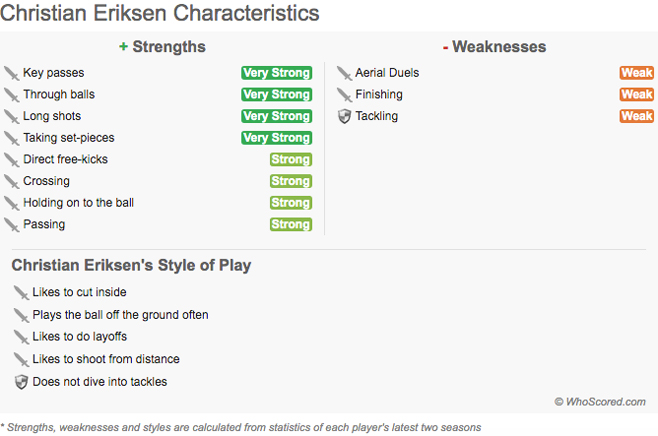Click the Holding on to the ball label
Image resolution: width=658 pixels, height=436 pixels.
tap(78, 203)
